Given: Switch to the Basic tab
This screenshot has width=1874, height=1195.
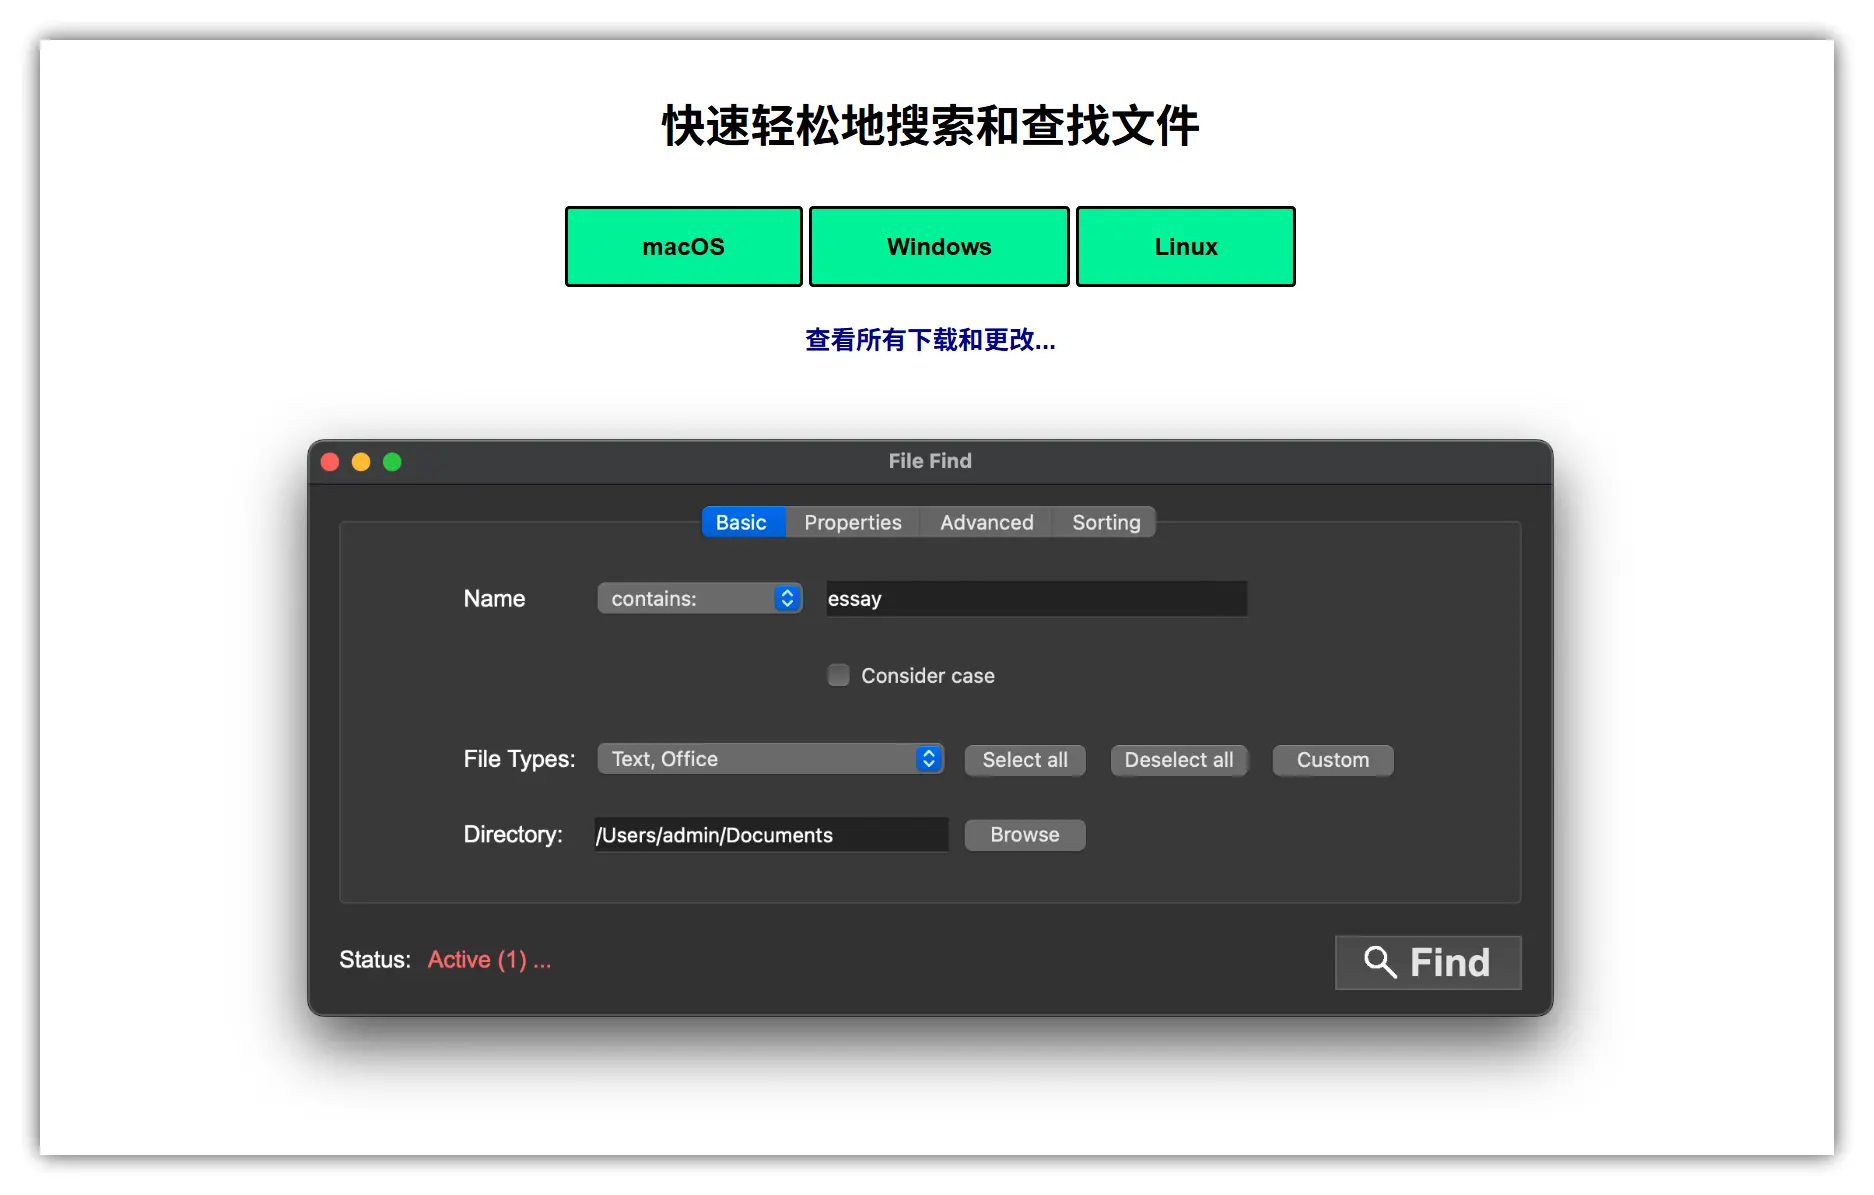Looking at the screenshot, I should [741, 522].
